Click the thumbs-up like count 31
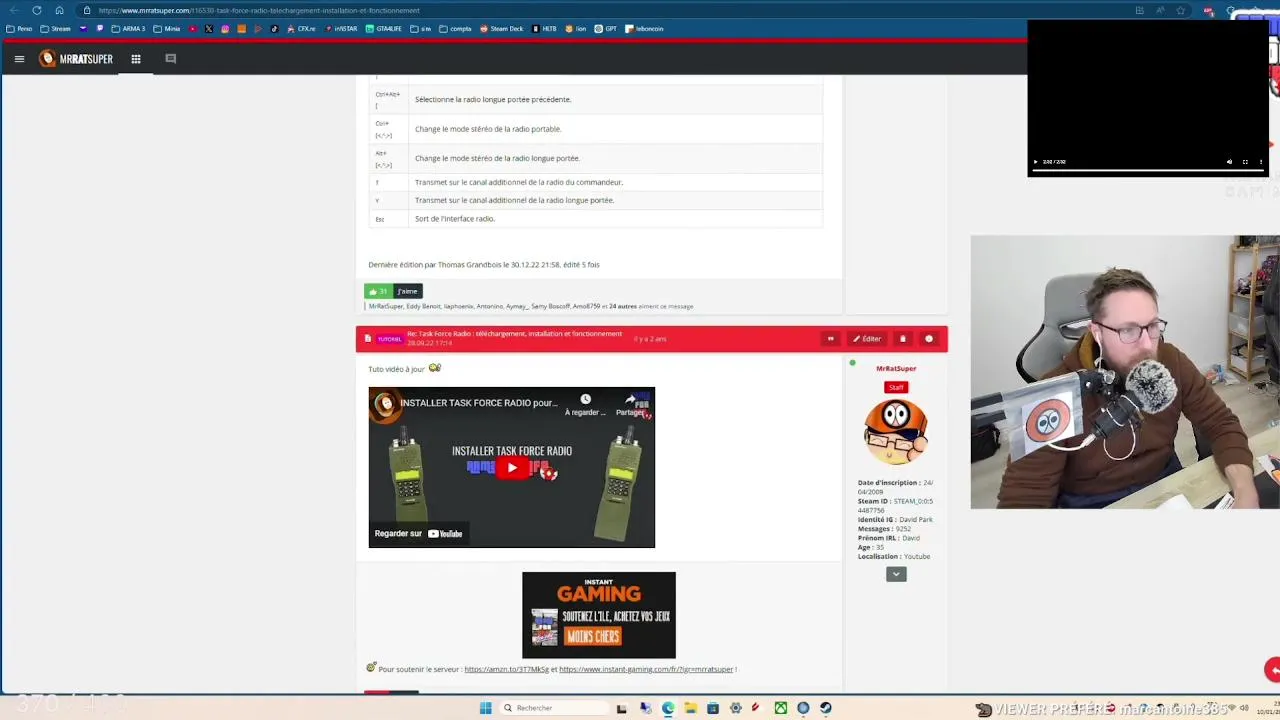This screenshot has height=720, width=1280. tap(378, 291)
